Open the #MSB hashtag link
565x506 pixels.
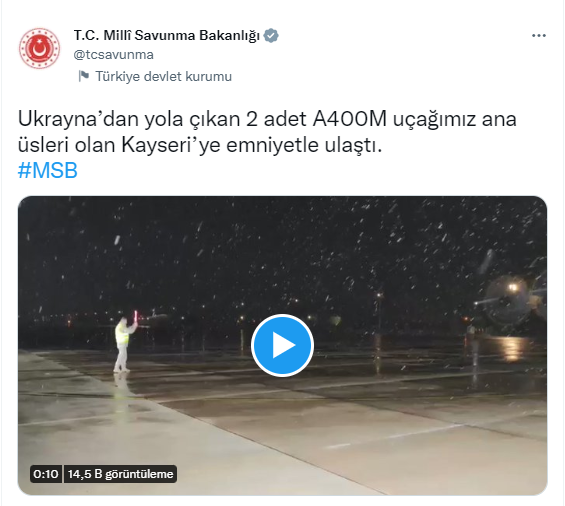pyautogui.click(x=48, y=170)
